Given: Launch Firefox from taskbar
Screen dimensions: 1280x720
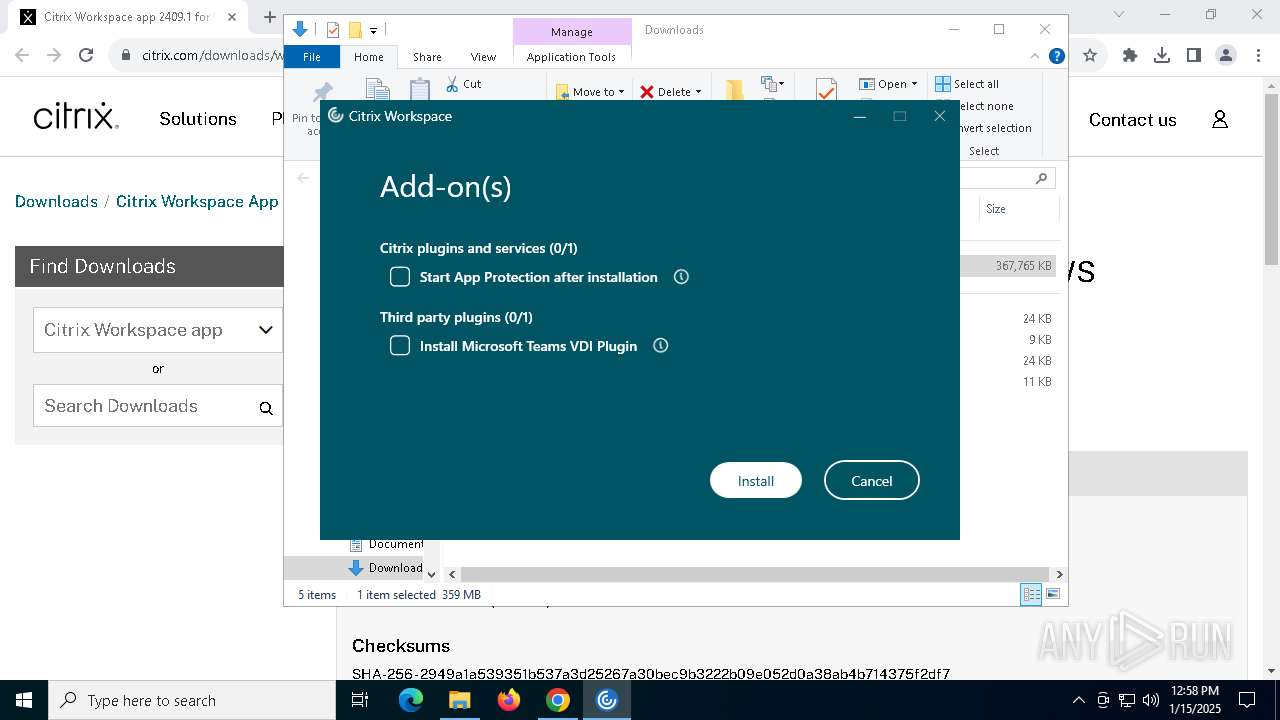Looking at the screenshot, I should pos(509,700).
